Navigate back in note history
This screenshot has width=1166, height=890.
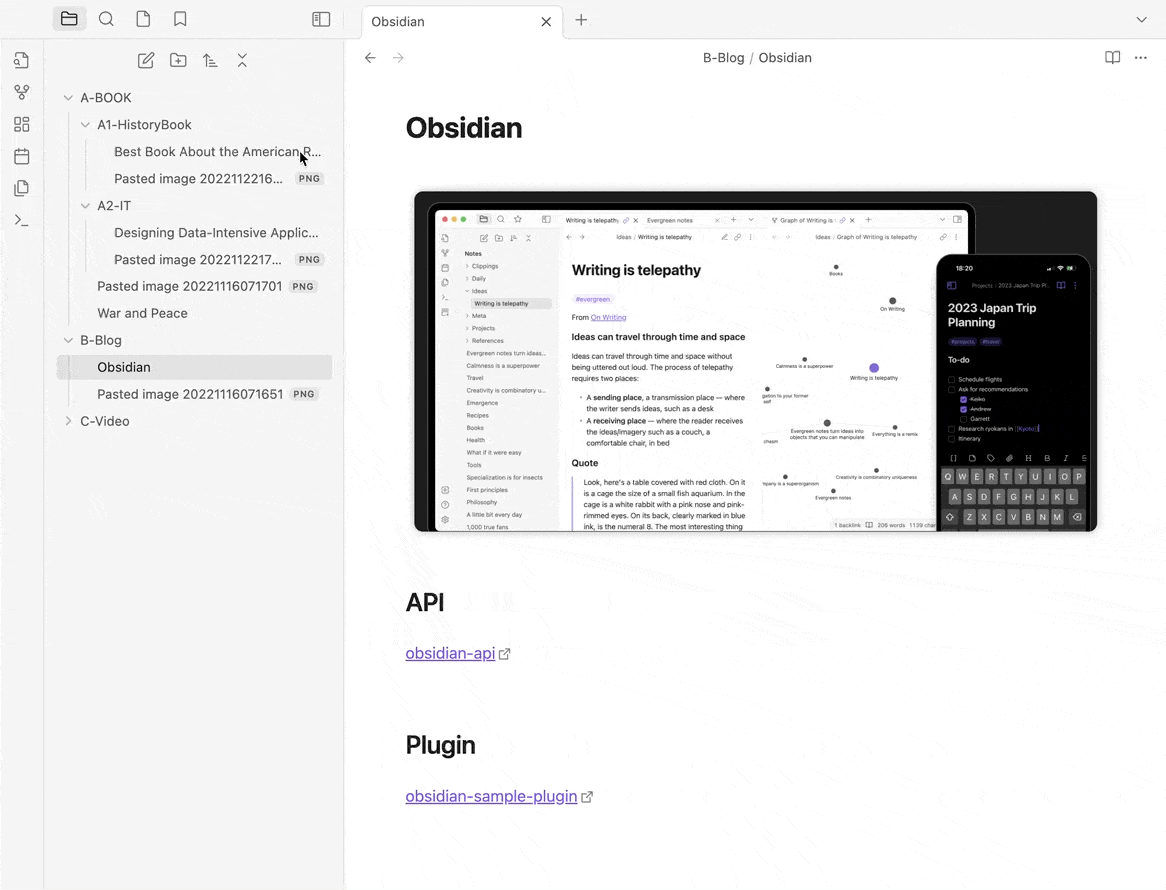pos(370,58)
